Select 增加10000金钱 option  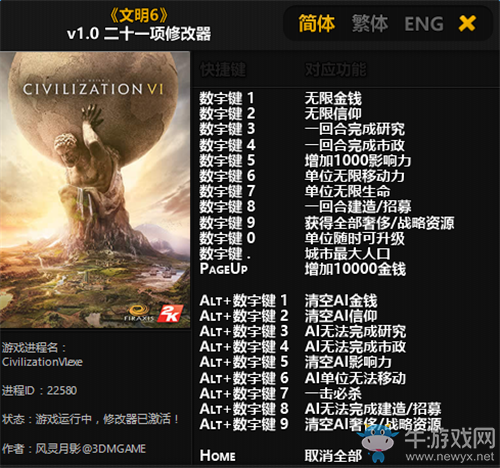point(355,269)
